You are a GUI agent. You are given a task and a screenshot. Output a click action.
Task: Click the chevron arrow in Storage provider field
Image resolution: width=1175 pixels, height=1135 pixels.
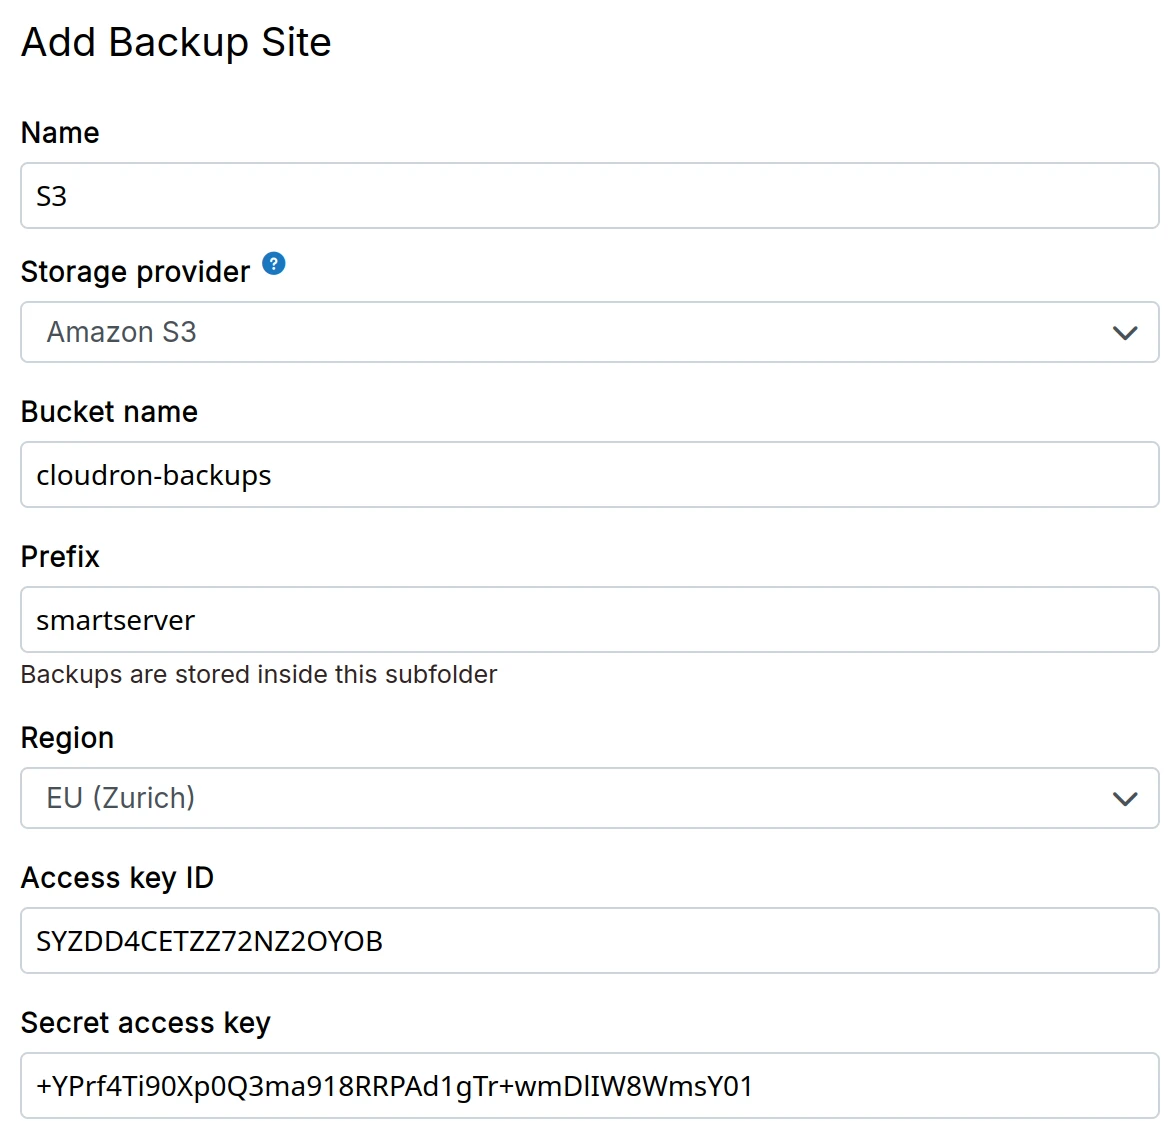[1125, 333]
